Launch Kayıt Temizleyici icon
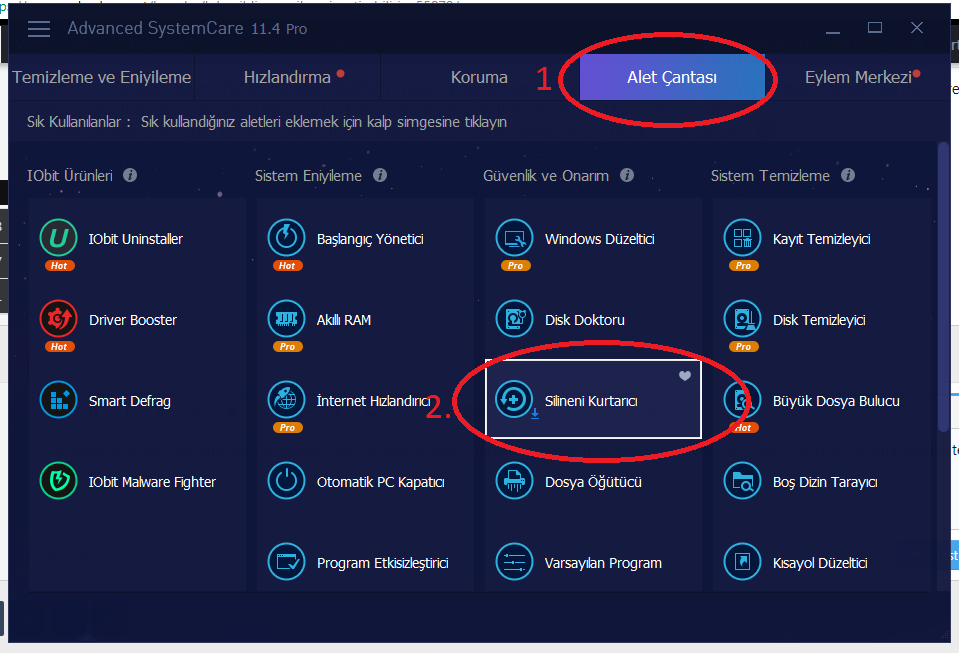This screenshot has width=959, height=653. (x=742, y=238)
